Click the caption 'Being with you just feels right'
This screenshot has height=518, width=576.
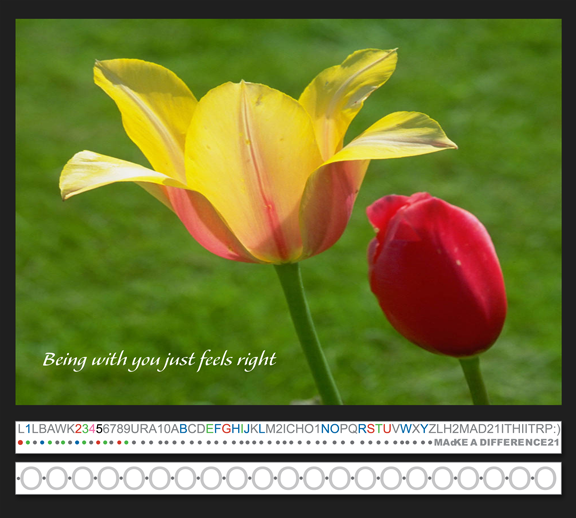pos(159,360)
